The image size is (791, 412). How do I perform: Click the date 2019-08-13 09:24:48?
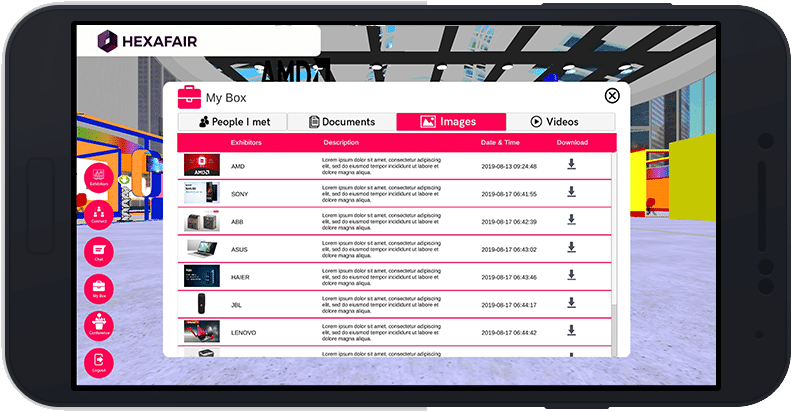pos(509,166)
